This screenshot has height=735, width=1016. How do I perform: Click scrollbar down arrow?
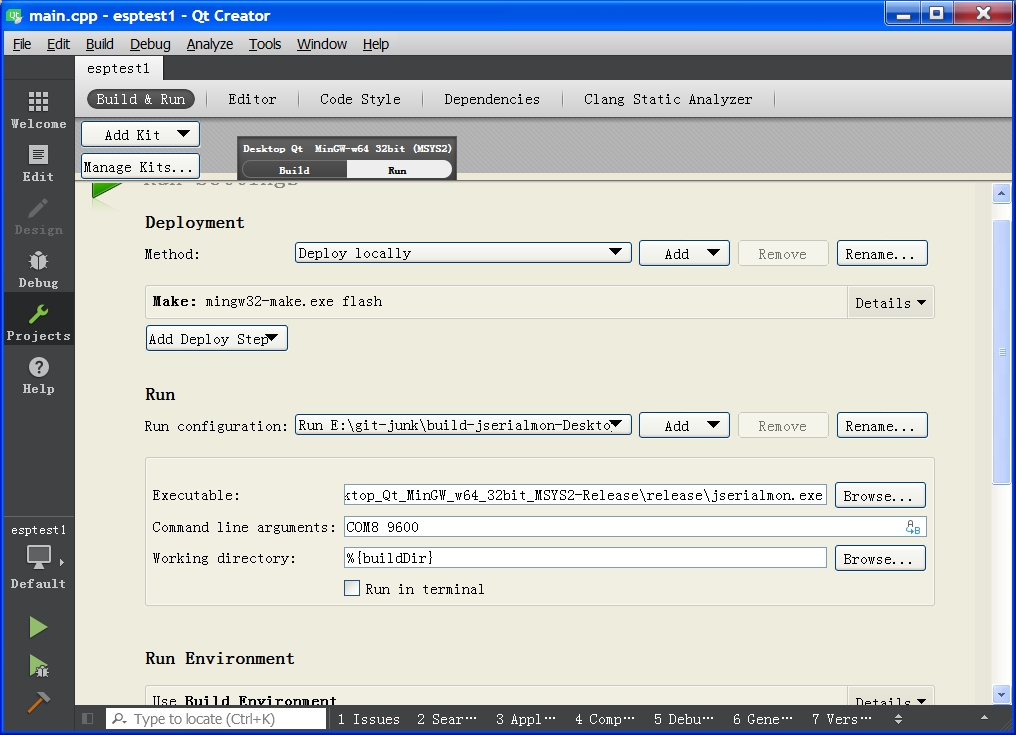[x=1002, y=694]
